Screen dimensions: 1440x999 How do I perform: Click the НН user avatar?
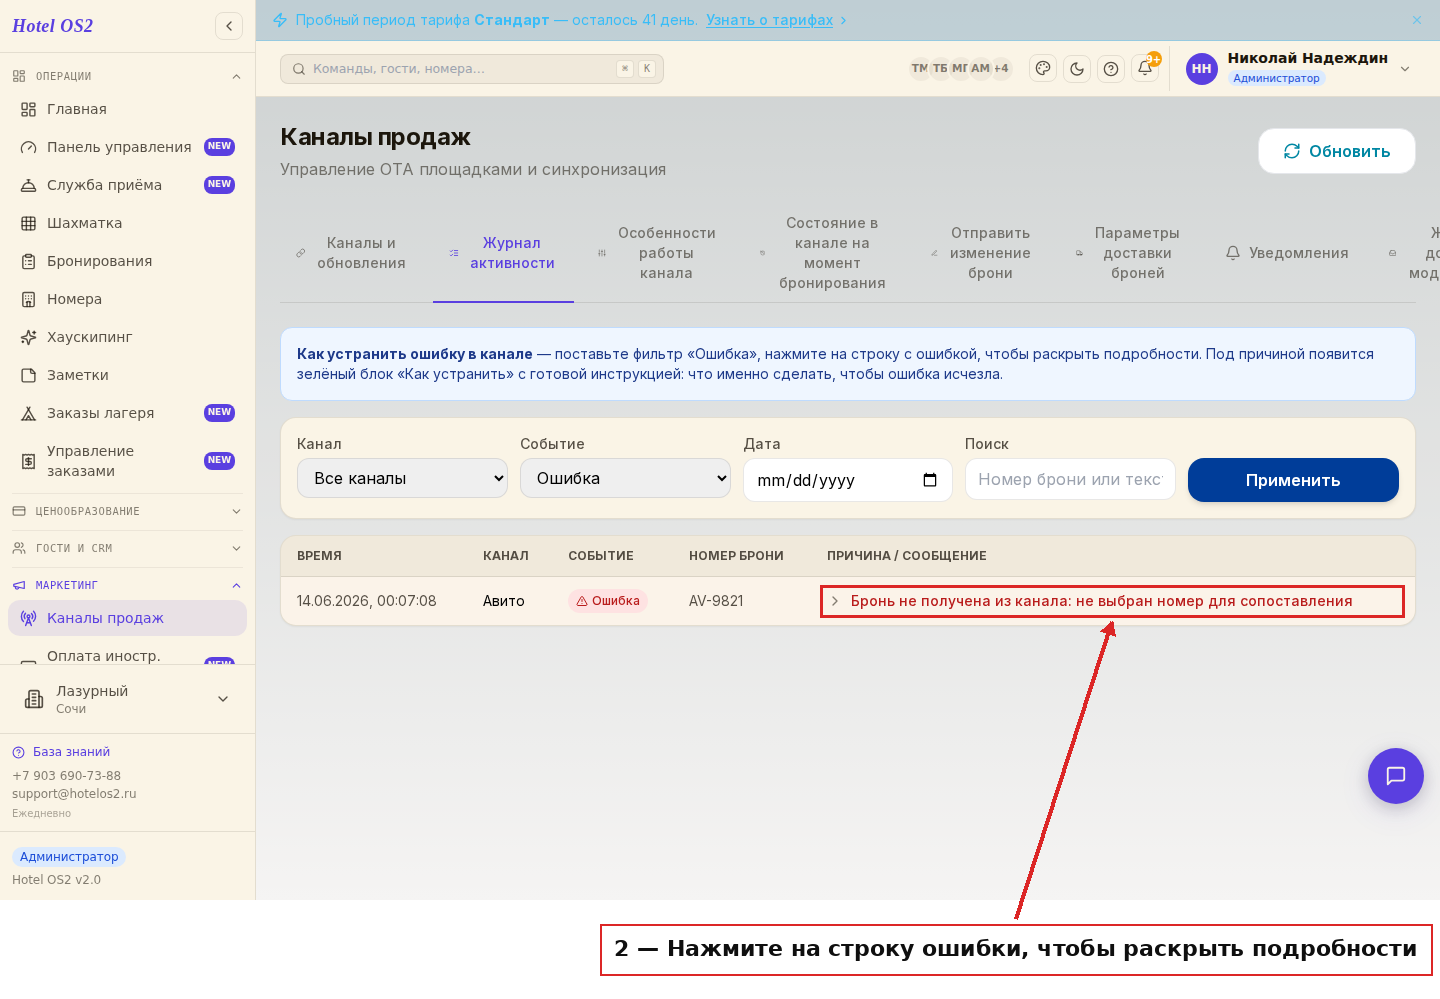tap(1202, 69)
